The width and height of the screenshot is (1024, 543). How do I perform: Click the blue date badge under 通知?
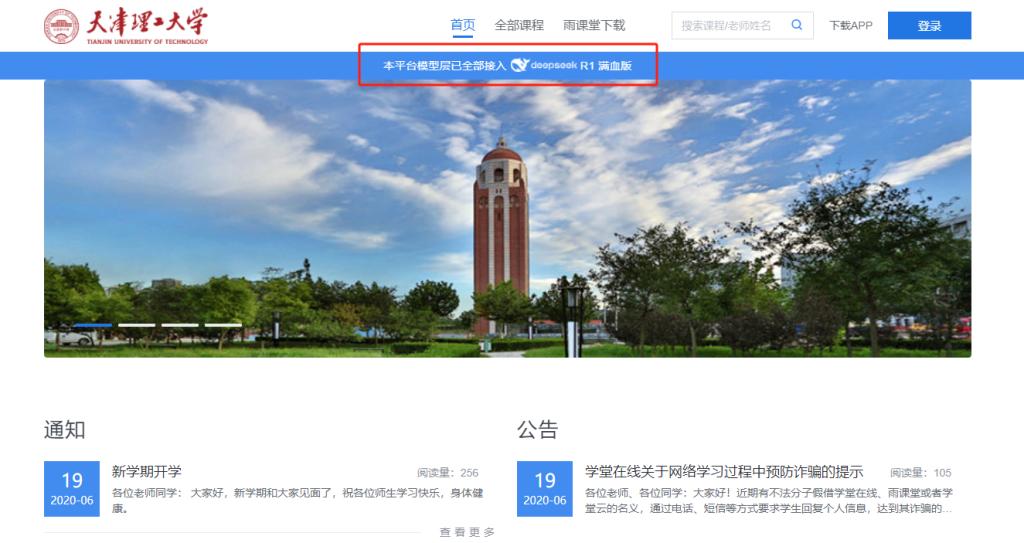coord(72,489)
